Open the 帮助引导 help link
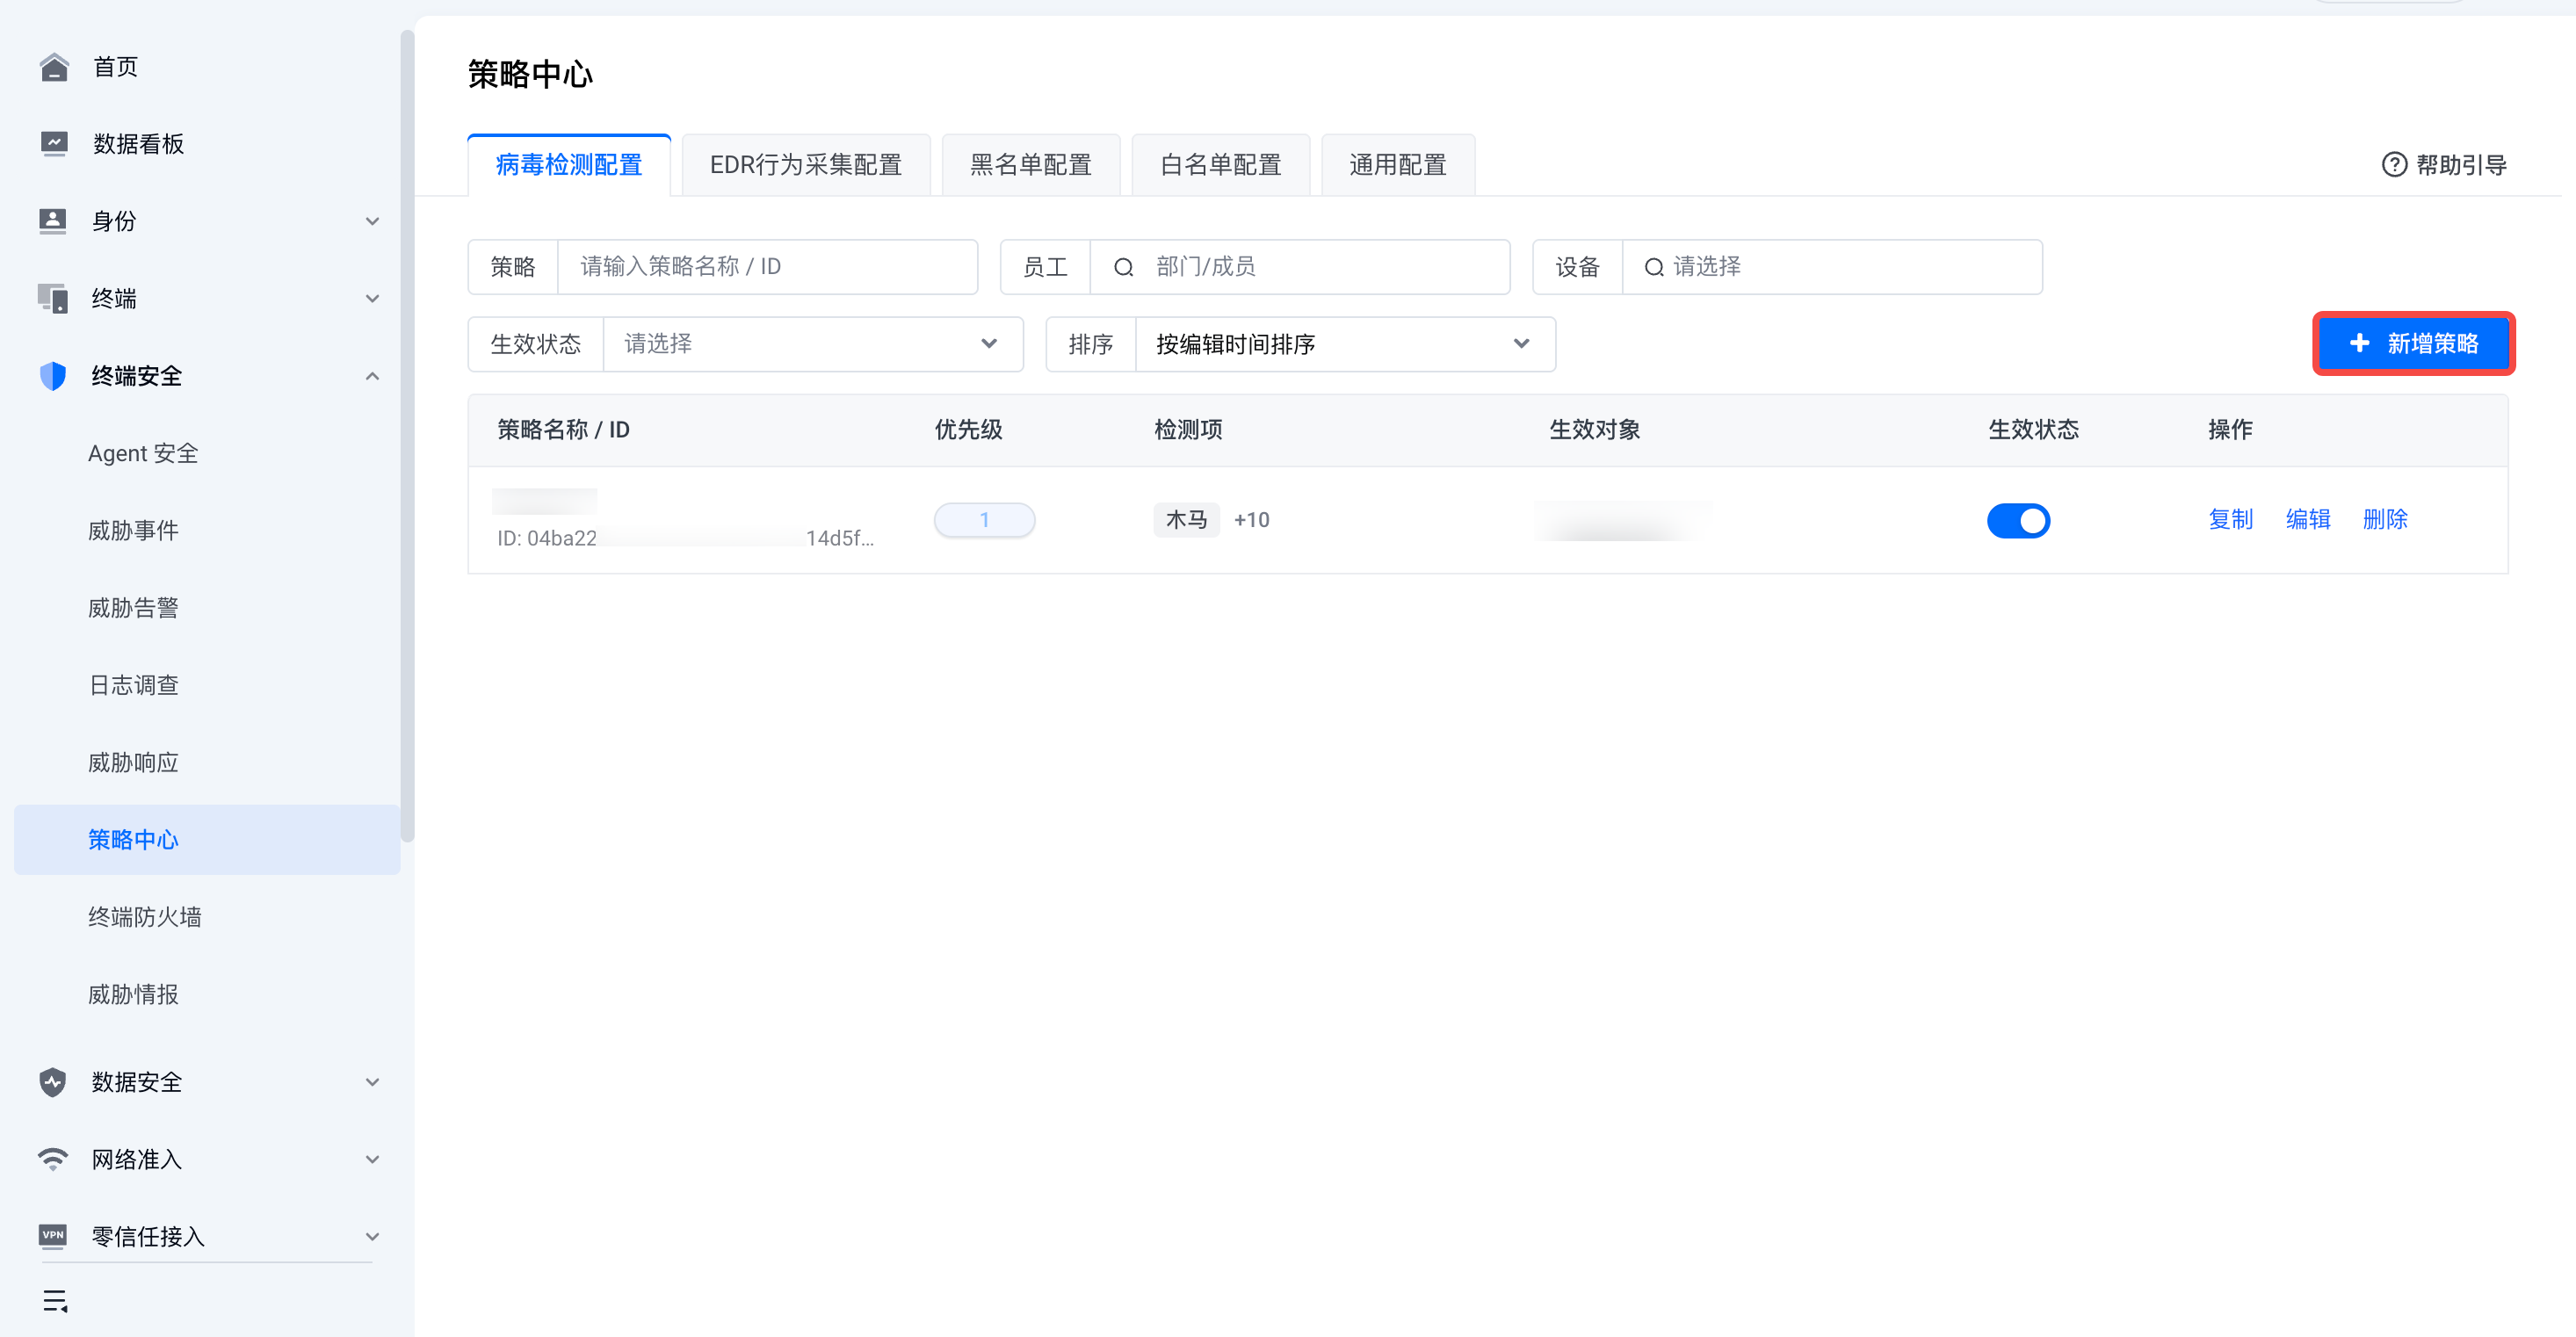 point(2445,165)
